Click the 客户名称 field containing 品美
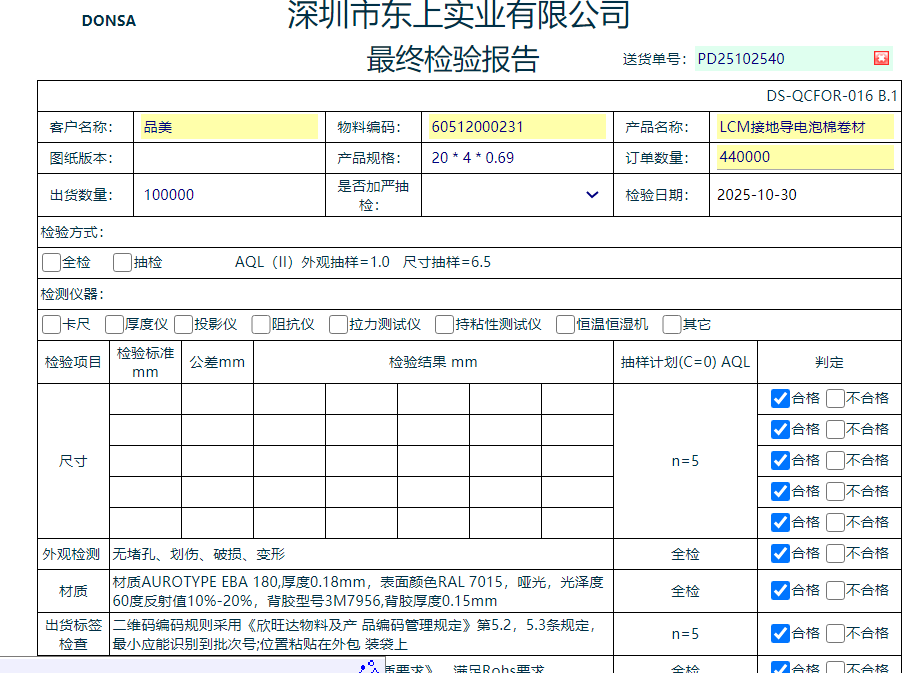 pos(228,127)
